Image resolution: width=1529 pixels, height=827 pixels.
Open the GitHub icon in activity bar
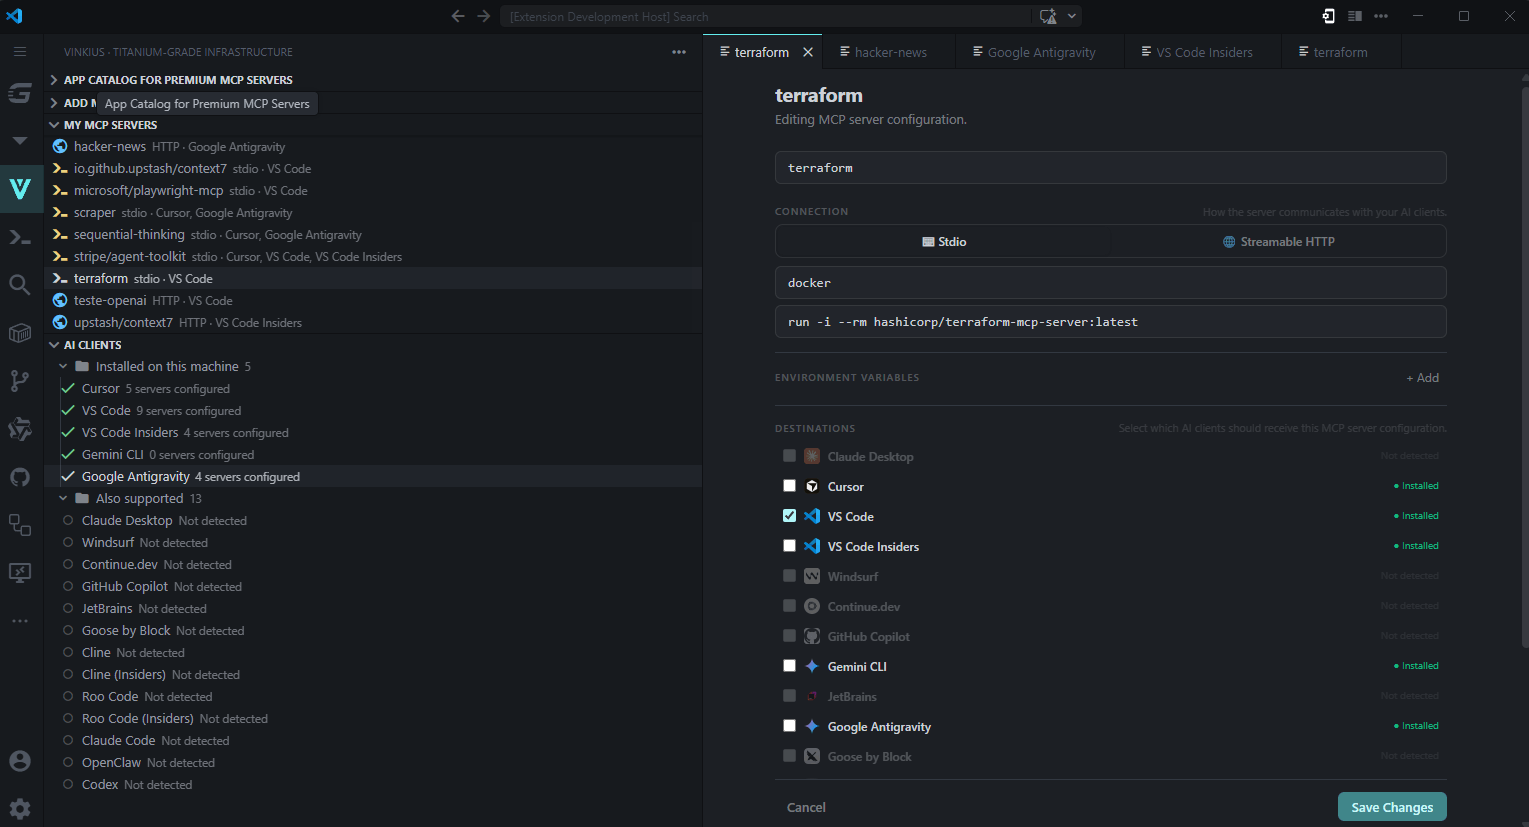pos(20,477)
